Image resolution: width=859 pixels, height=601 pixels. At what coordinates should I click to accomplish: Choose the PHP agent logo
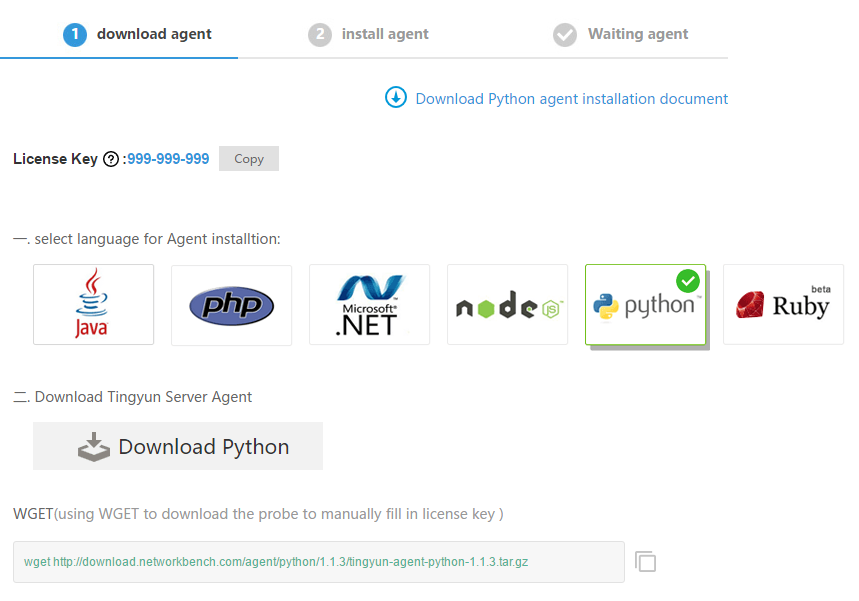pos(231,305)
